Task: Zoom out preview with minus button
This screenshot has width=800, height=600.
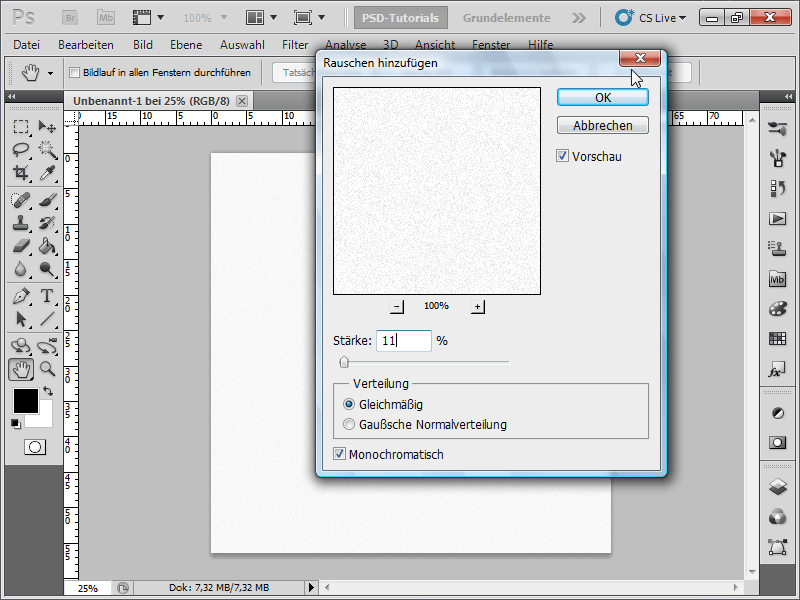Action: click(x=396, y=307)
